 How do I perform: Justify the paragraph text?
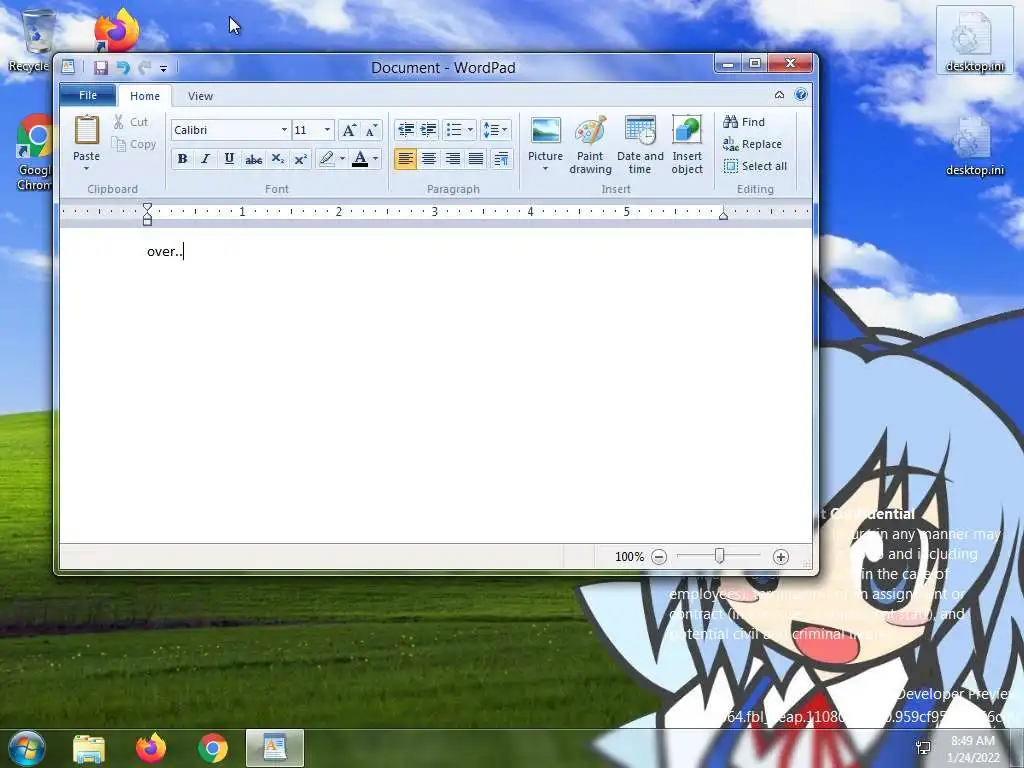(x=476, y=159)
